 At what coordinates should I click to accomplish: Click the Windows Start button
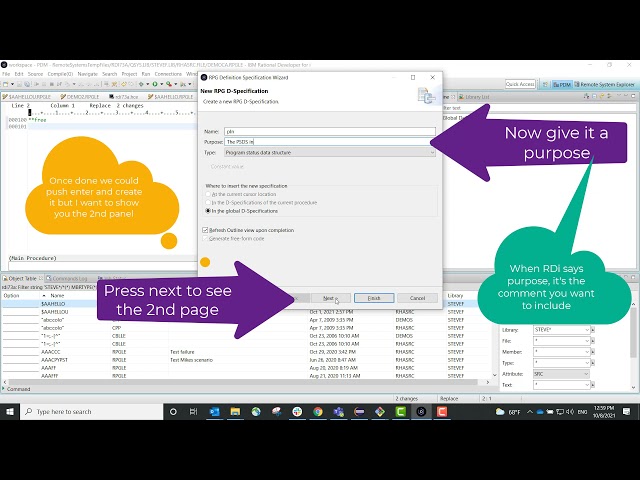[x=10, y=412]
